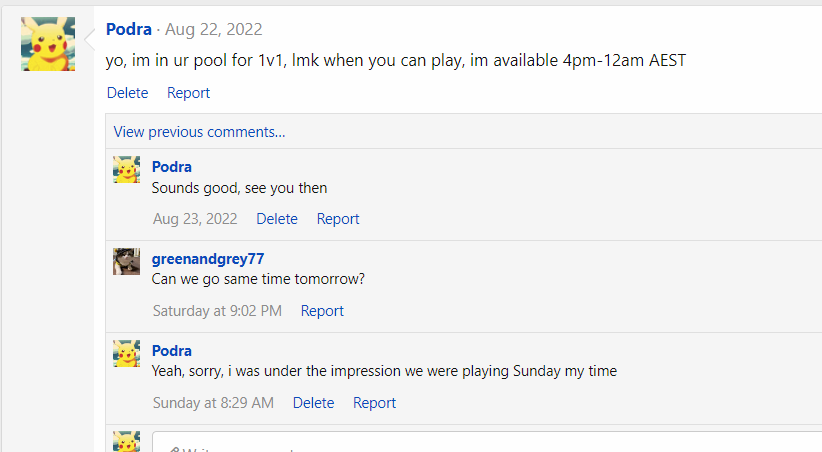Click the Sunday at 8:29 AM timestamp
Viewport: 822px width, 452px height.
pyautogui.click(x=213, y=403)
